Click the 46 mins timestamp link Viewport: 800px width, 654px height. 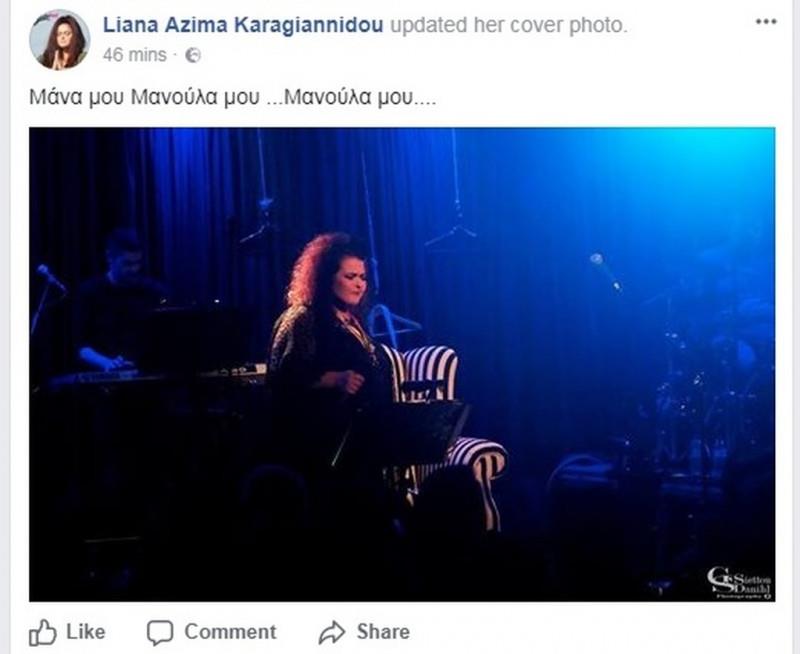(135, 55)
